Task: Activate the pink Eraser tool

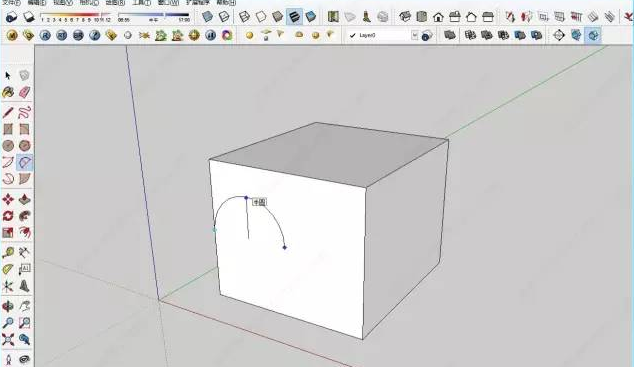Action: point(24,92)
